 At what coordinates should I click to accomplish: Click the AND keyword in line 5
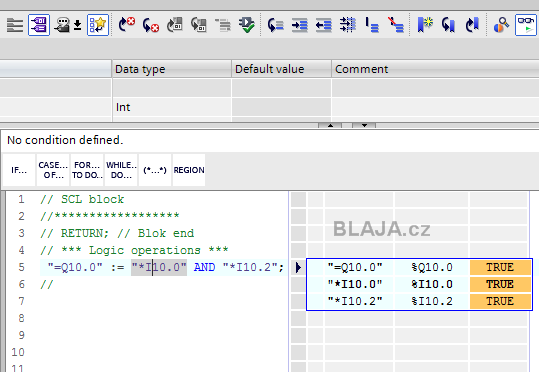(x=205, y=267)
